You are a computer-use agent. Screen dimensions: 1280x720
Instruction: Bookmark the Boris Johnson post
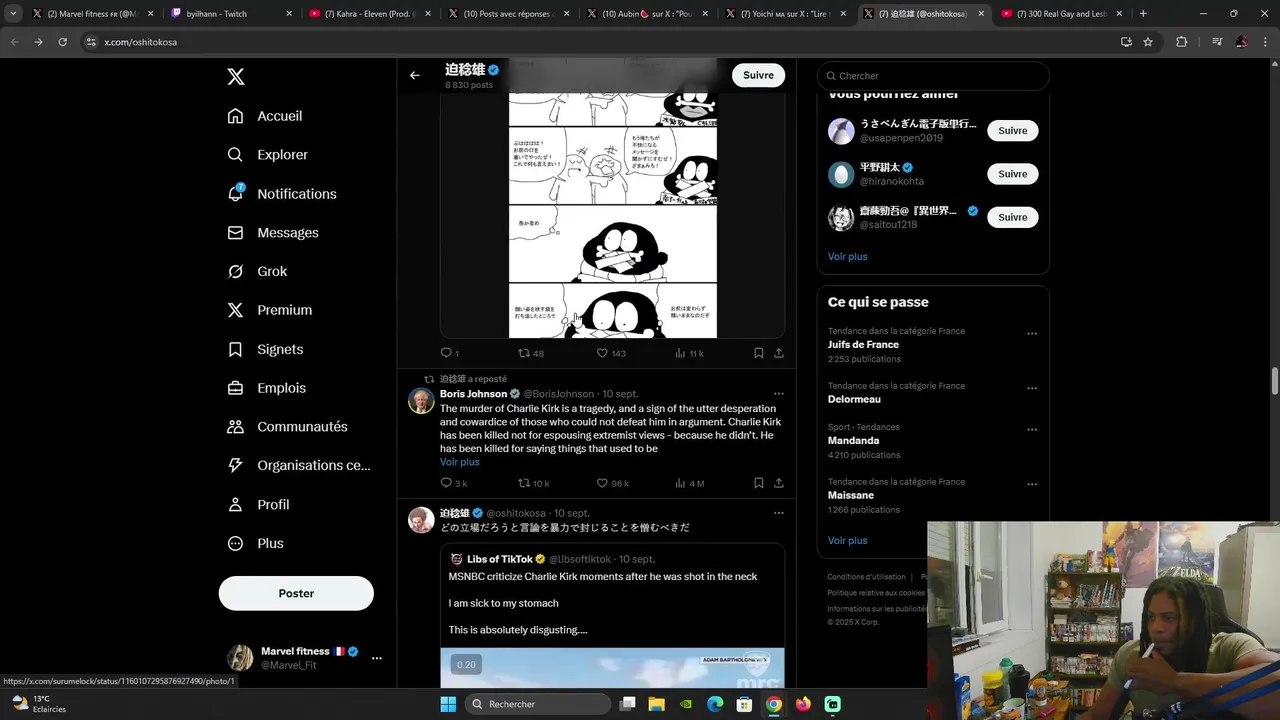pyautogui.click(x=758, y=483)
